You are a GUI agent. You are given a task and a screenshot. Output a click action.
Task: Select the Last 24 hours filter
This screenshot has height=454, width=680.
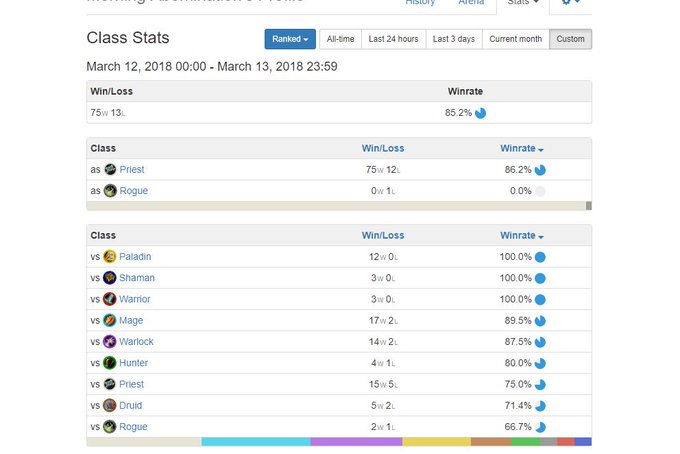[393, 39]
